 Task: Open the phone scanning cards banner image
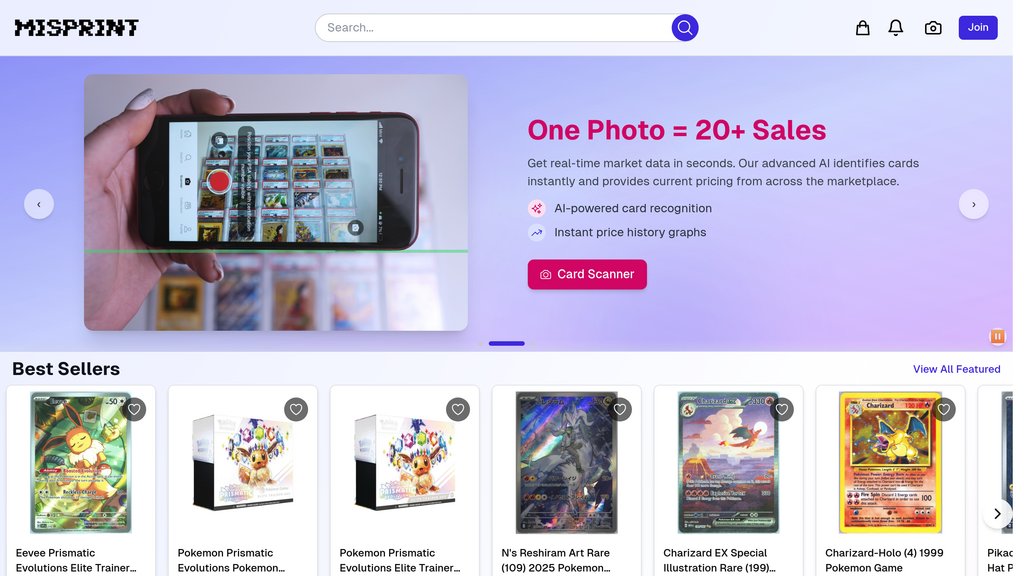coord(276,202)
